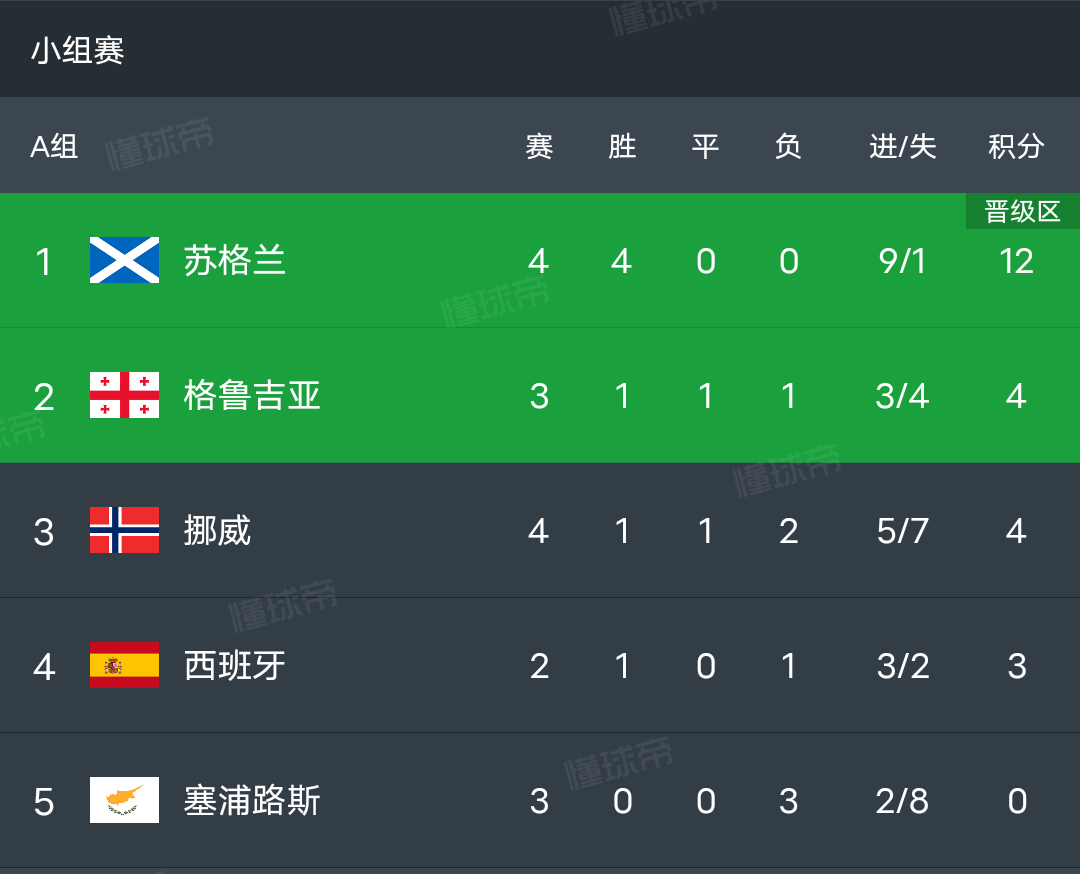Click the 赛 column header
This screenshot has height=874, width=1080.
pos(539,147)
